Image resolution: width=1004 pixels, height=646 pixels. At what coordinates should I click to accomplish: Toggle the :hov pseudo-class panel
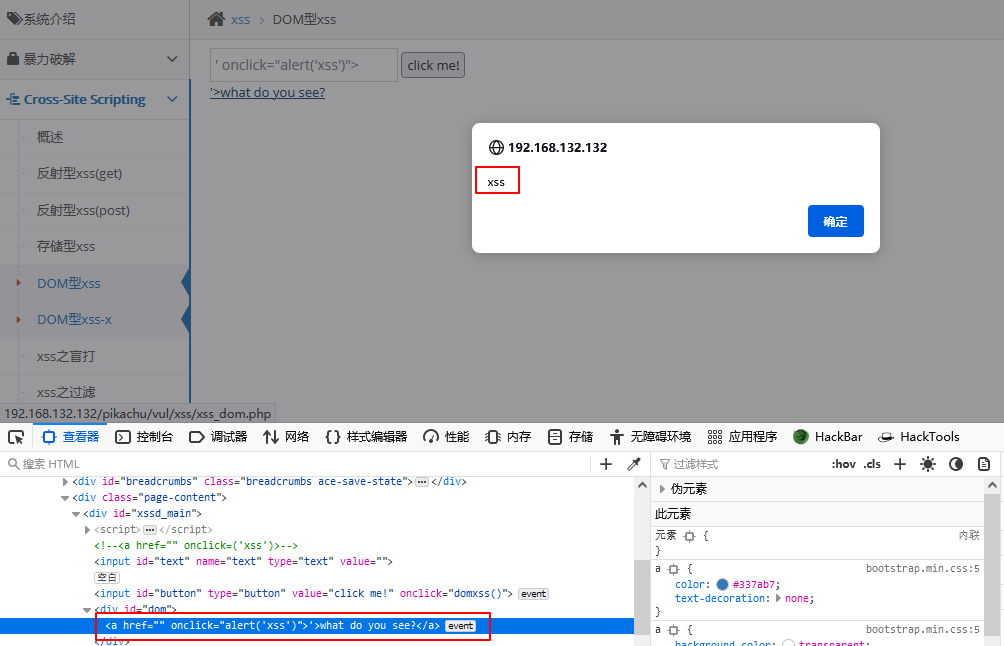843,464
